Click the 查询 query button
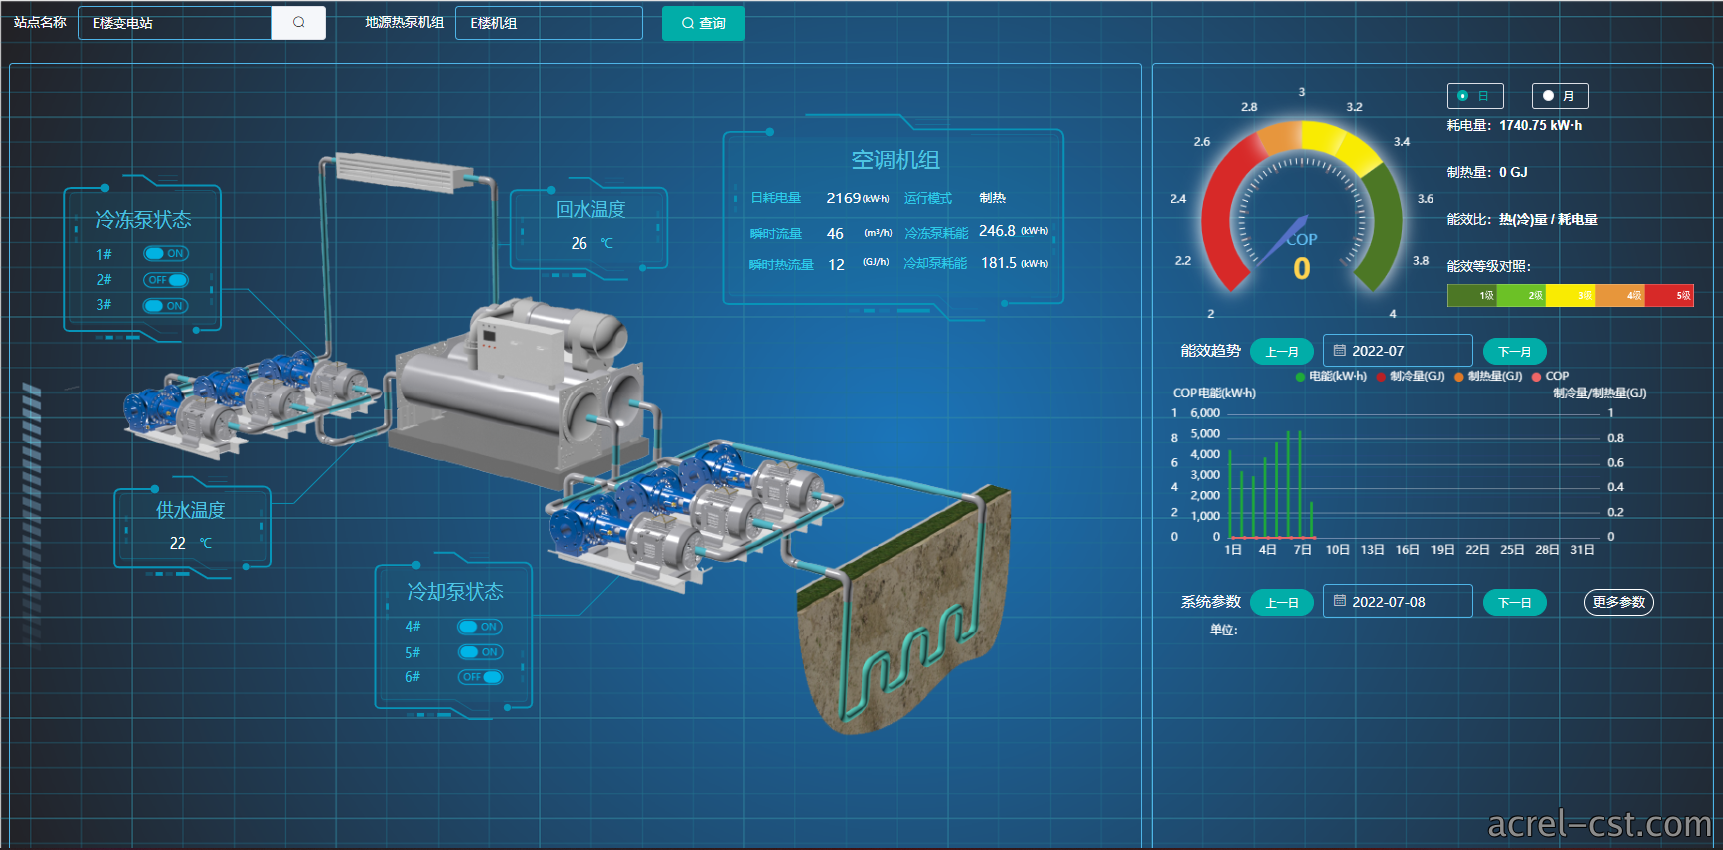The image size is (1723, 850). pyautogui.click(x=703, y=23)
